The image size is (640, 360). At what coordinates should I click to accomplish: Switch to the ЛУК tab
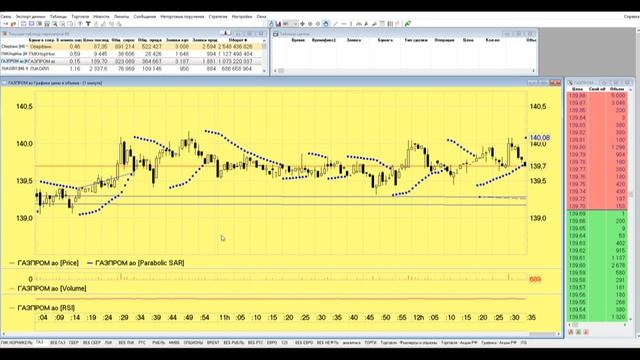click(x=108, y=342)
